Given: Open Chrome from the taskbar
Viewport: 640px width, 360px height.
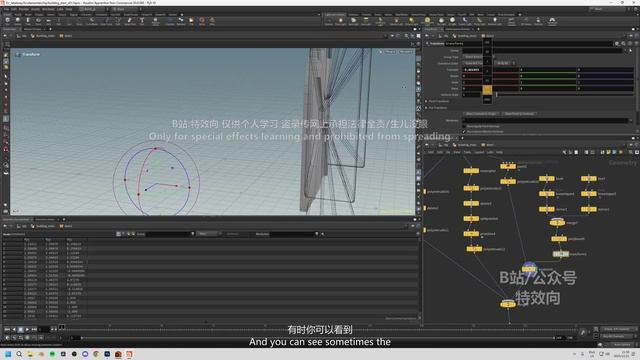Looking at the screenshot, I should point(96,354).
